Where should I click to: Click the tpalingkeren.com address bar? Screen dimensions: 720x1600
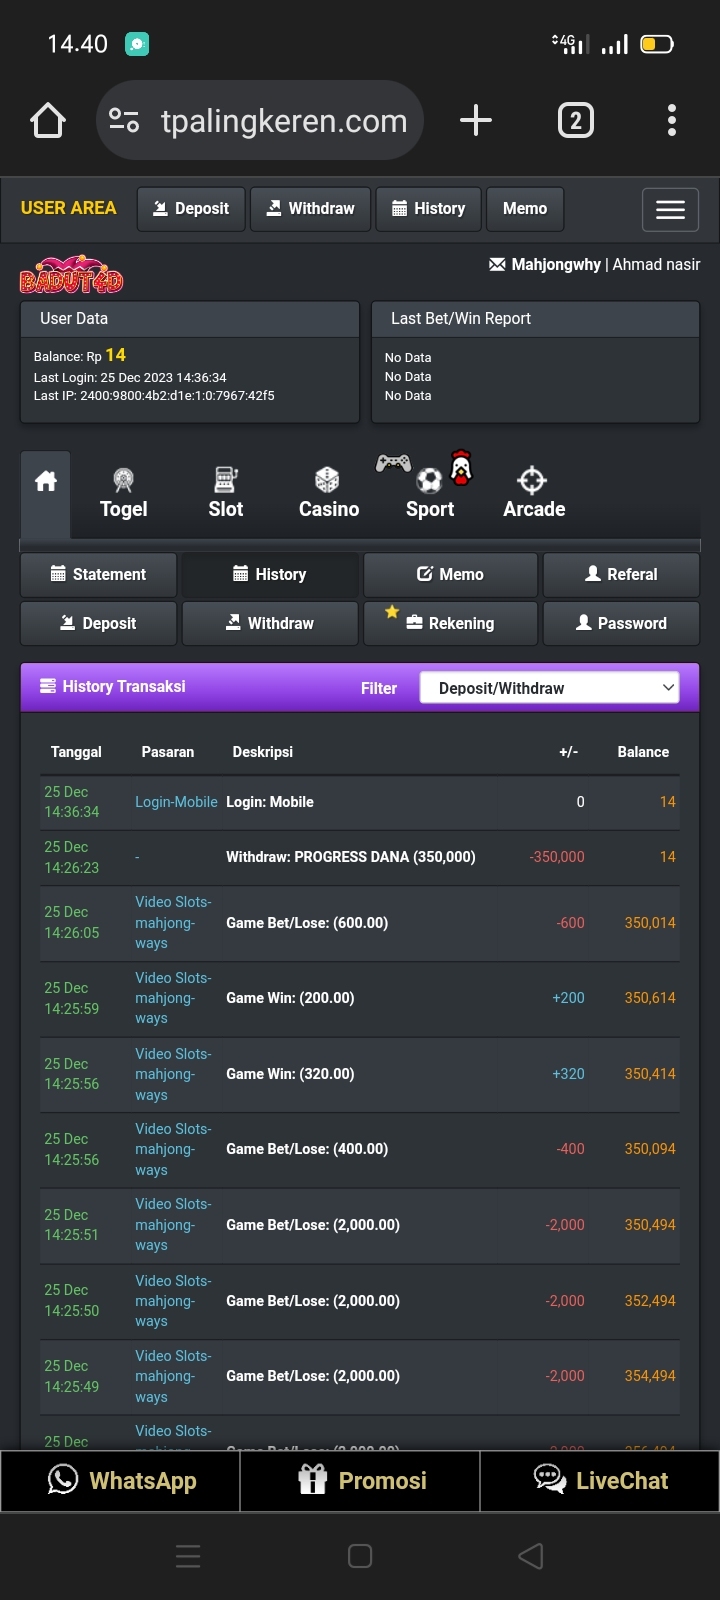tap(284, 121)
